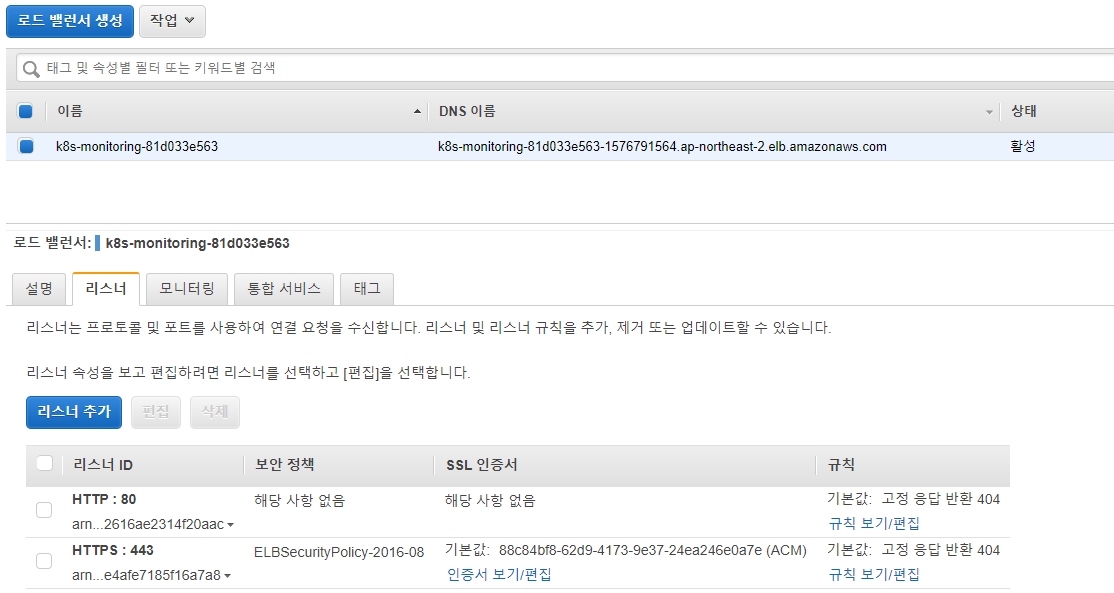Screen dimensions: 1114x593
Task: Toggle checkbox for HTTP : 80 listener
Action: (x=44, y=510)
